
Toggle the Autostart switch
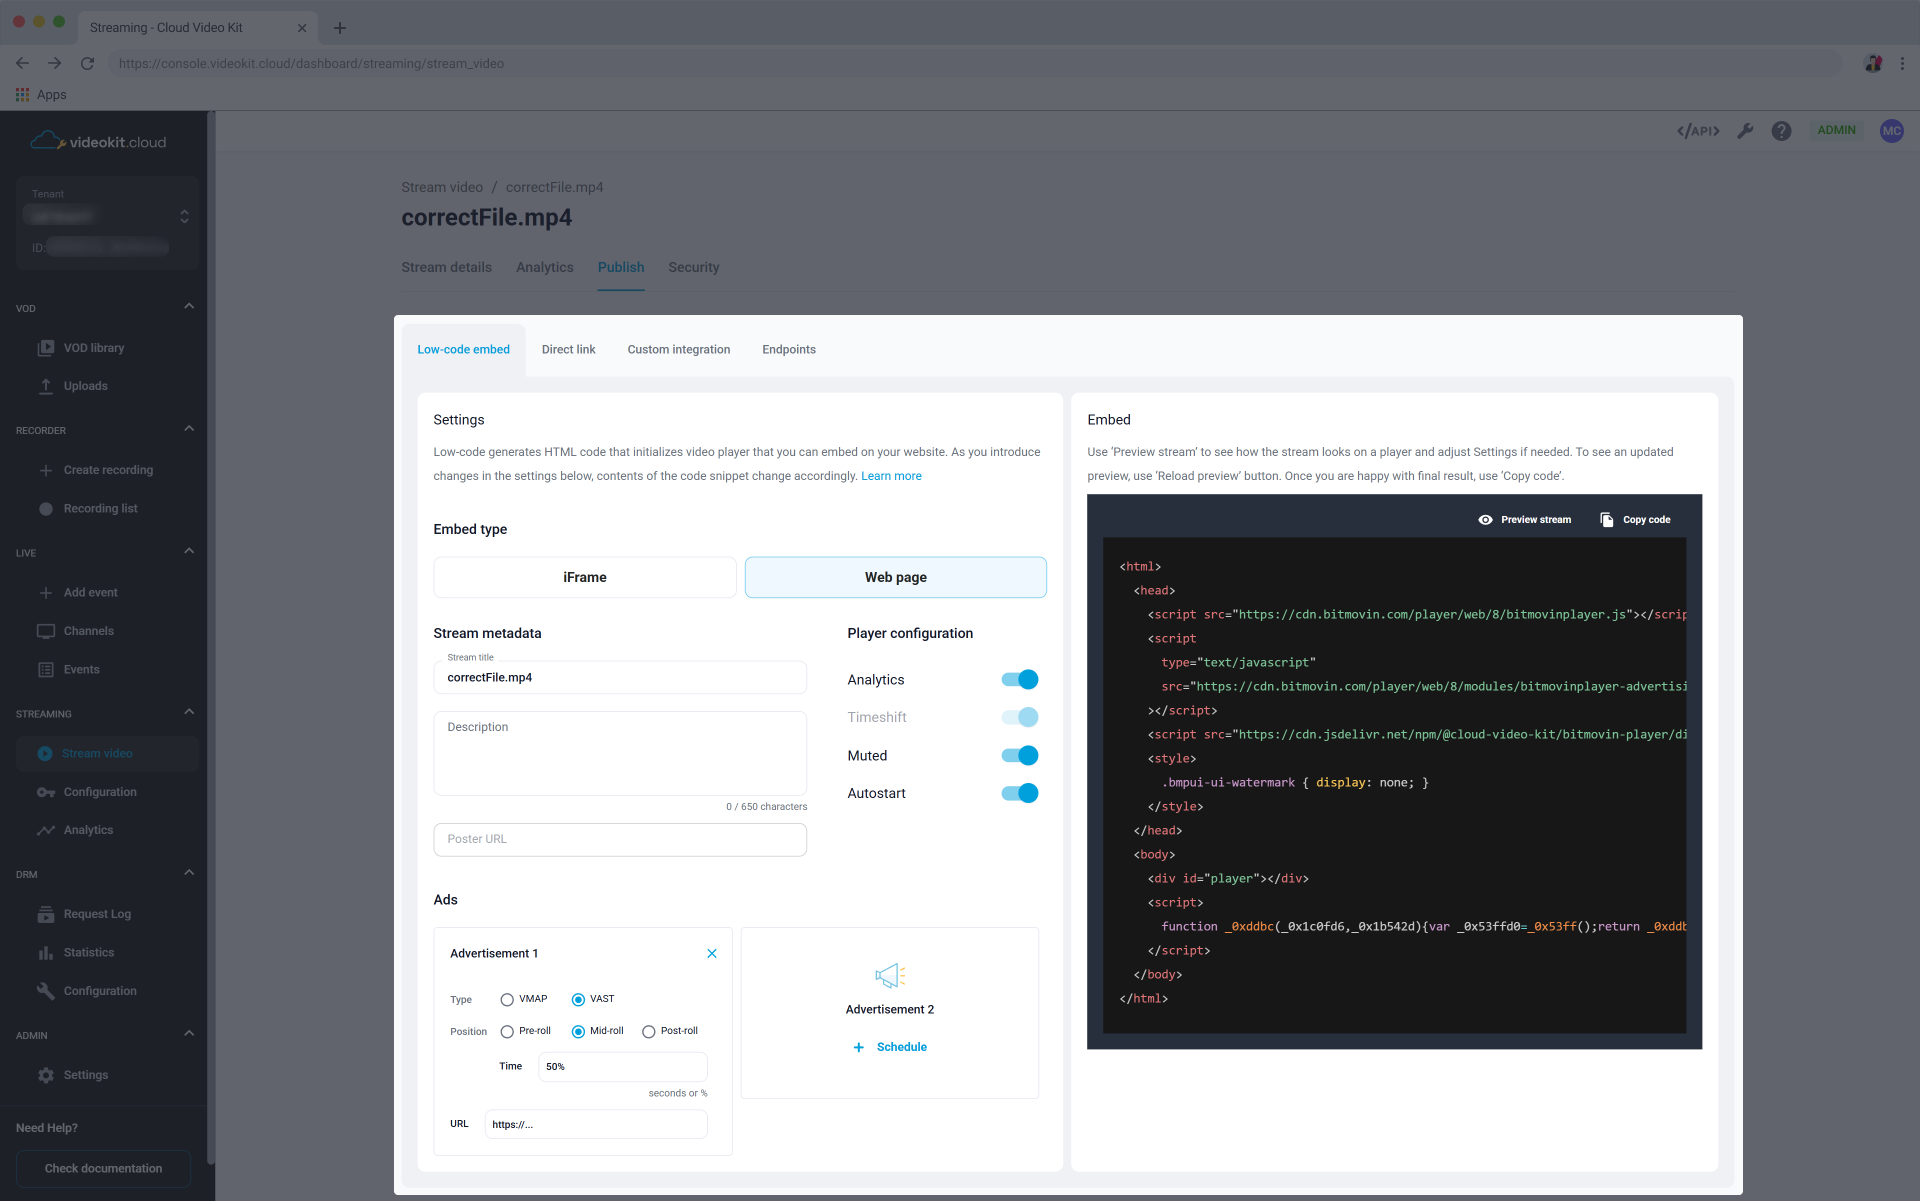click(x=1020, y=794)
